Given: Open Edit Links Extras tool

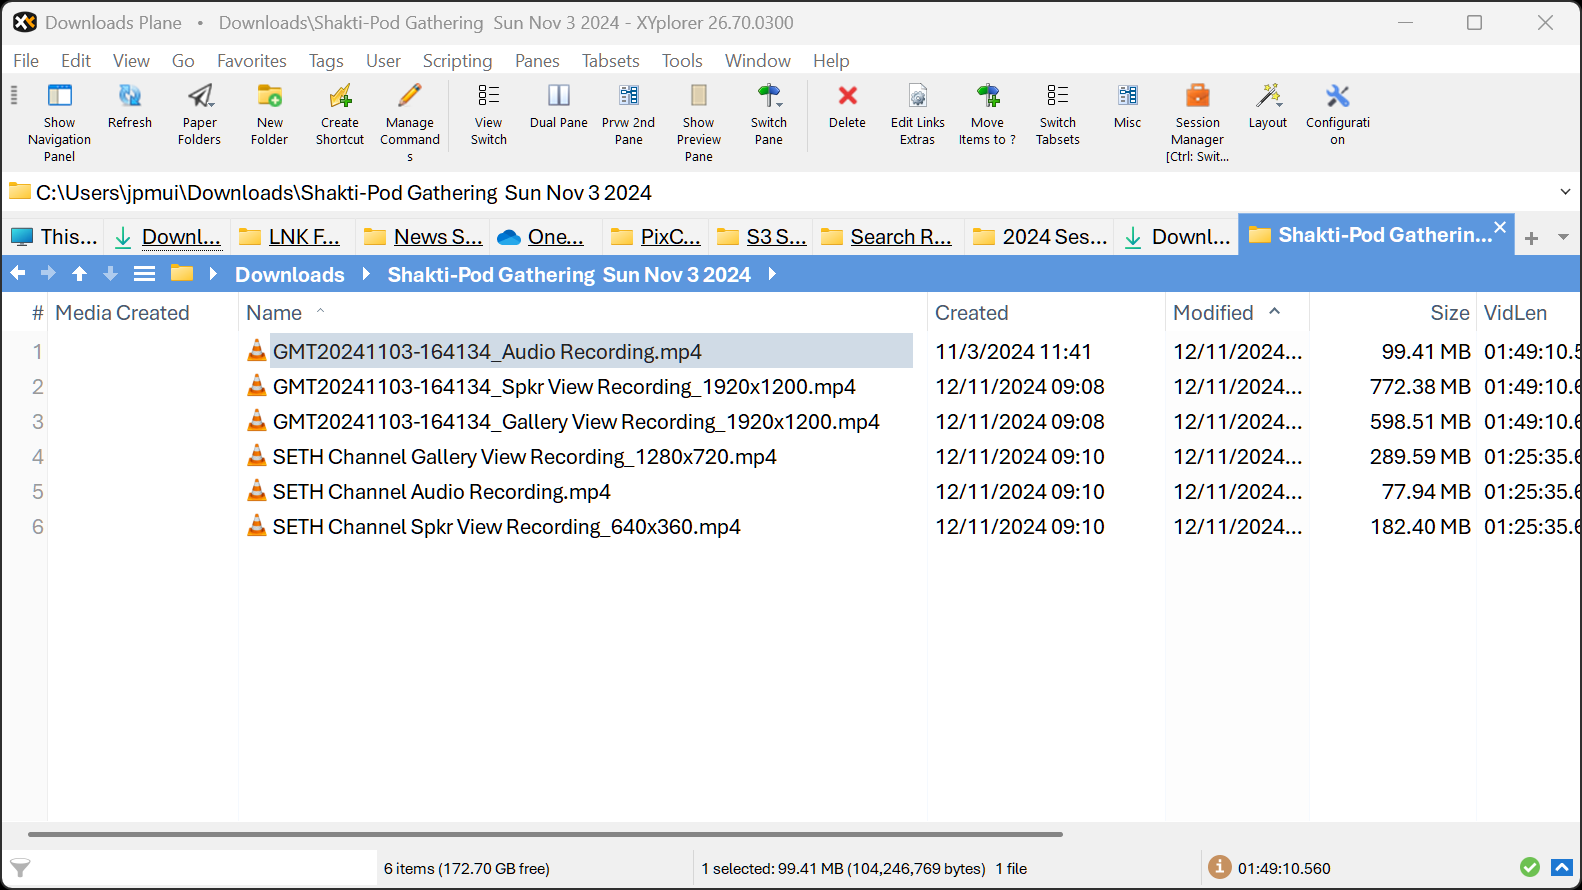Looking at the screenshot, I should [x=918, y=114].
